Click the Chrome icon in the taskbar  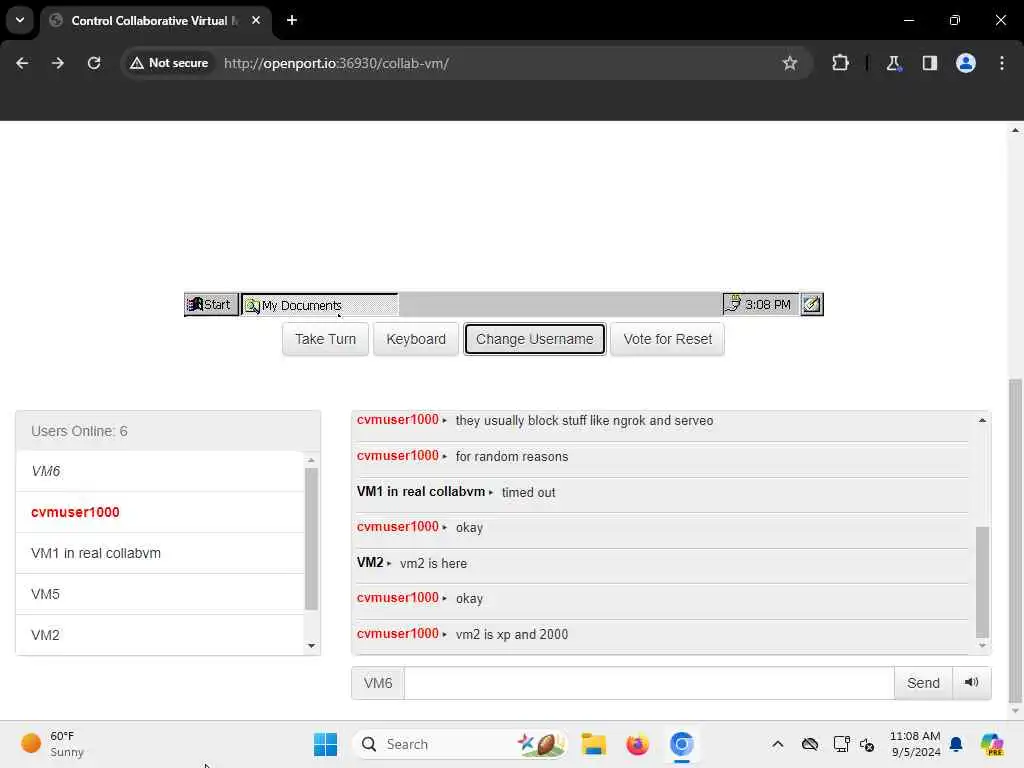pos(681,744)
